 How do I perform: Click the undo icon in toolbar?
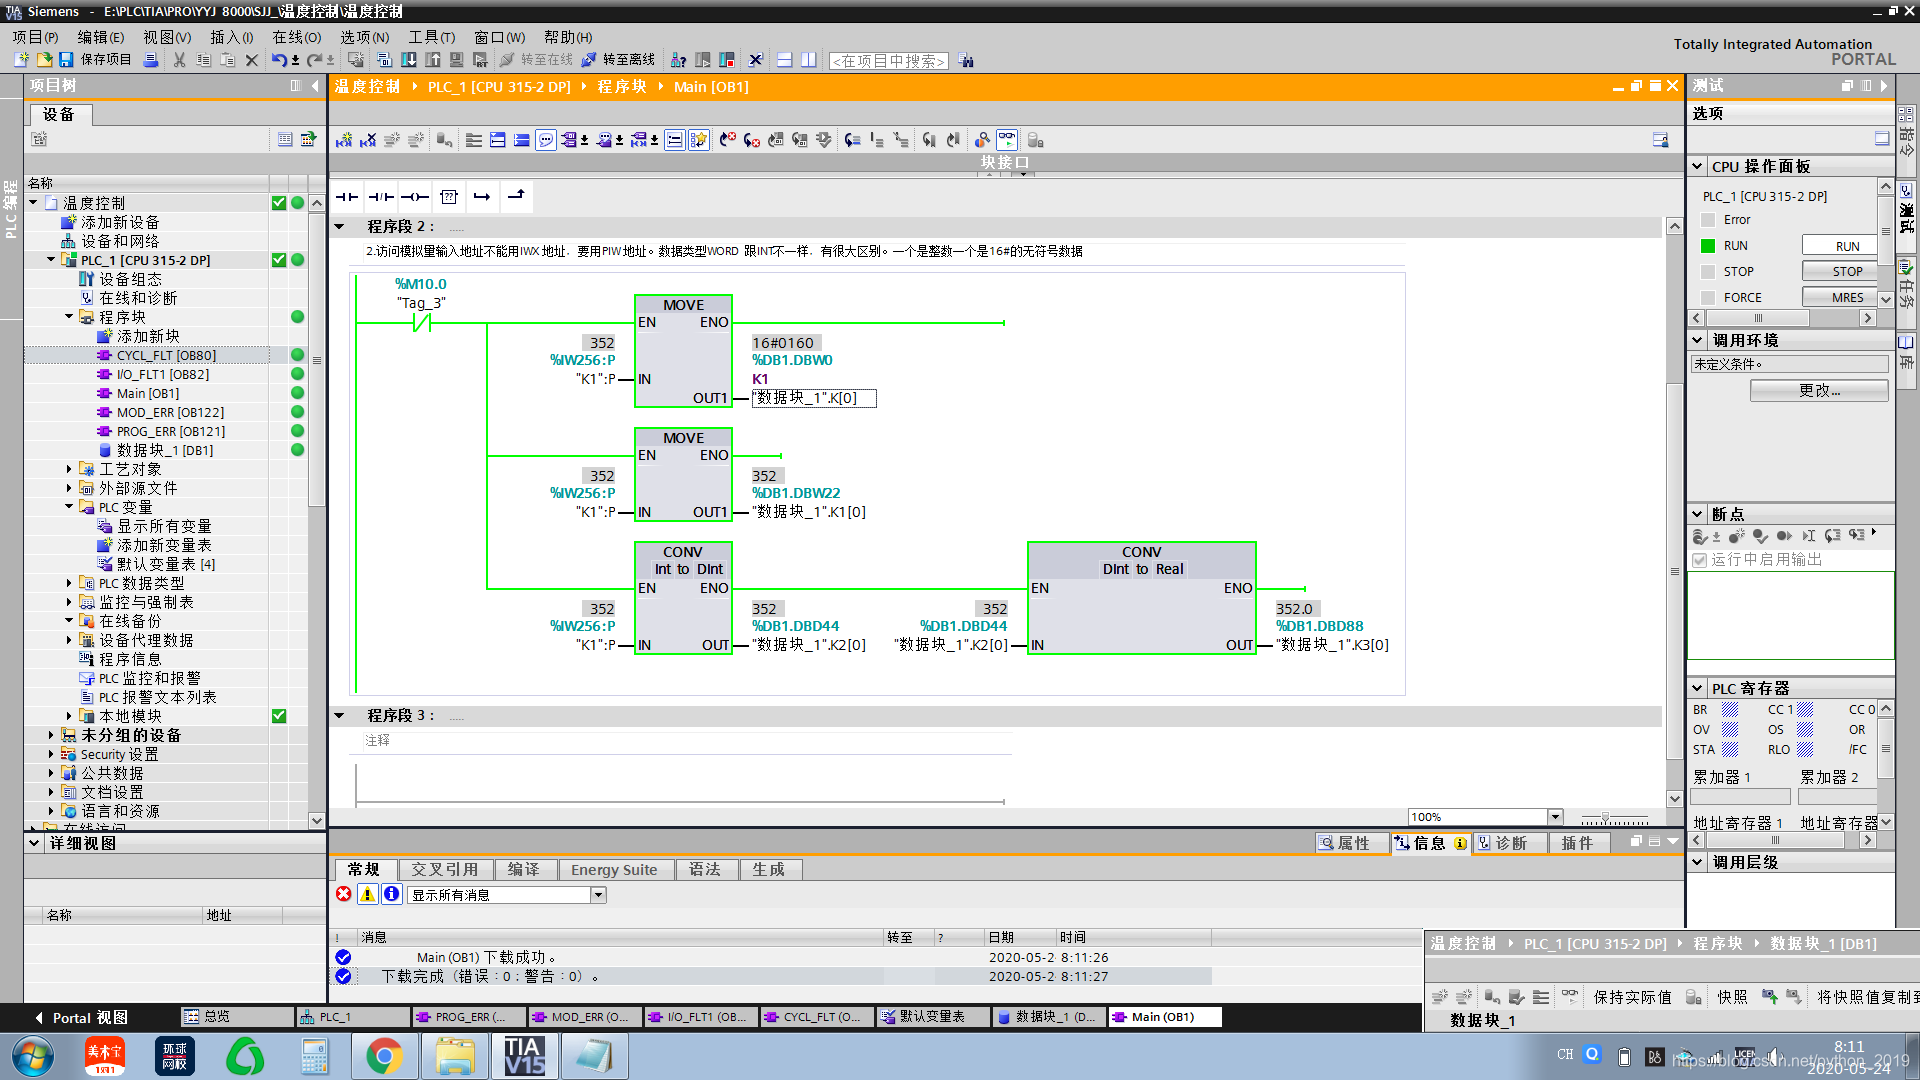tap(279, 60)
